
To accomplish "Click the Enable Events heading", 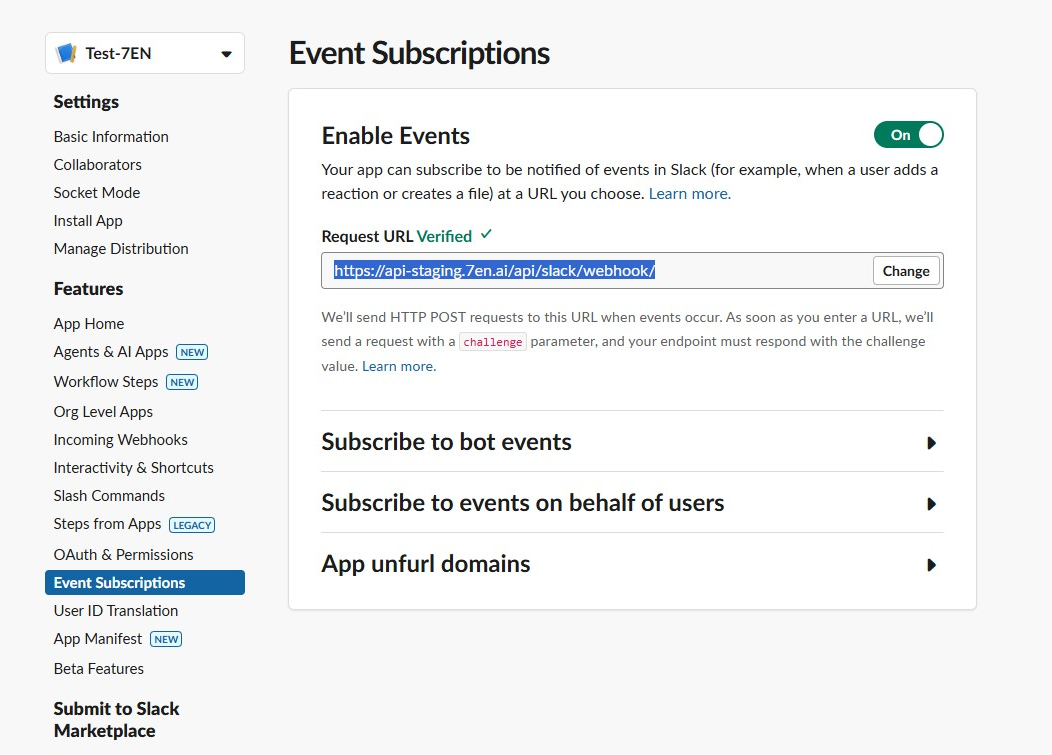I will [396, 136].
